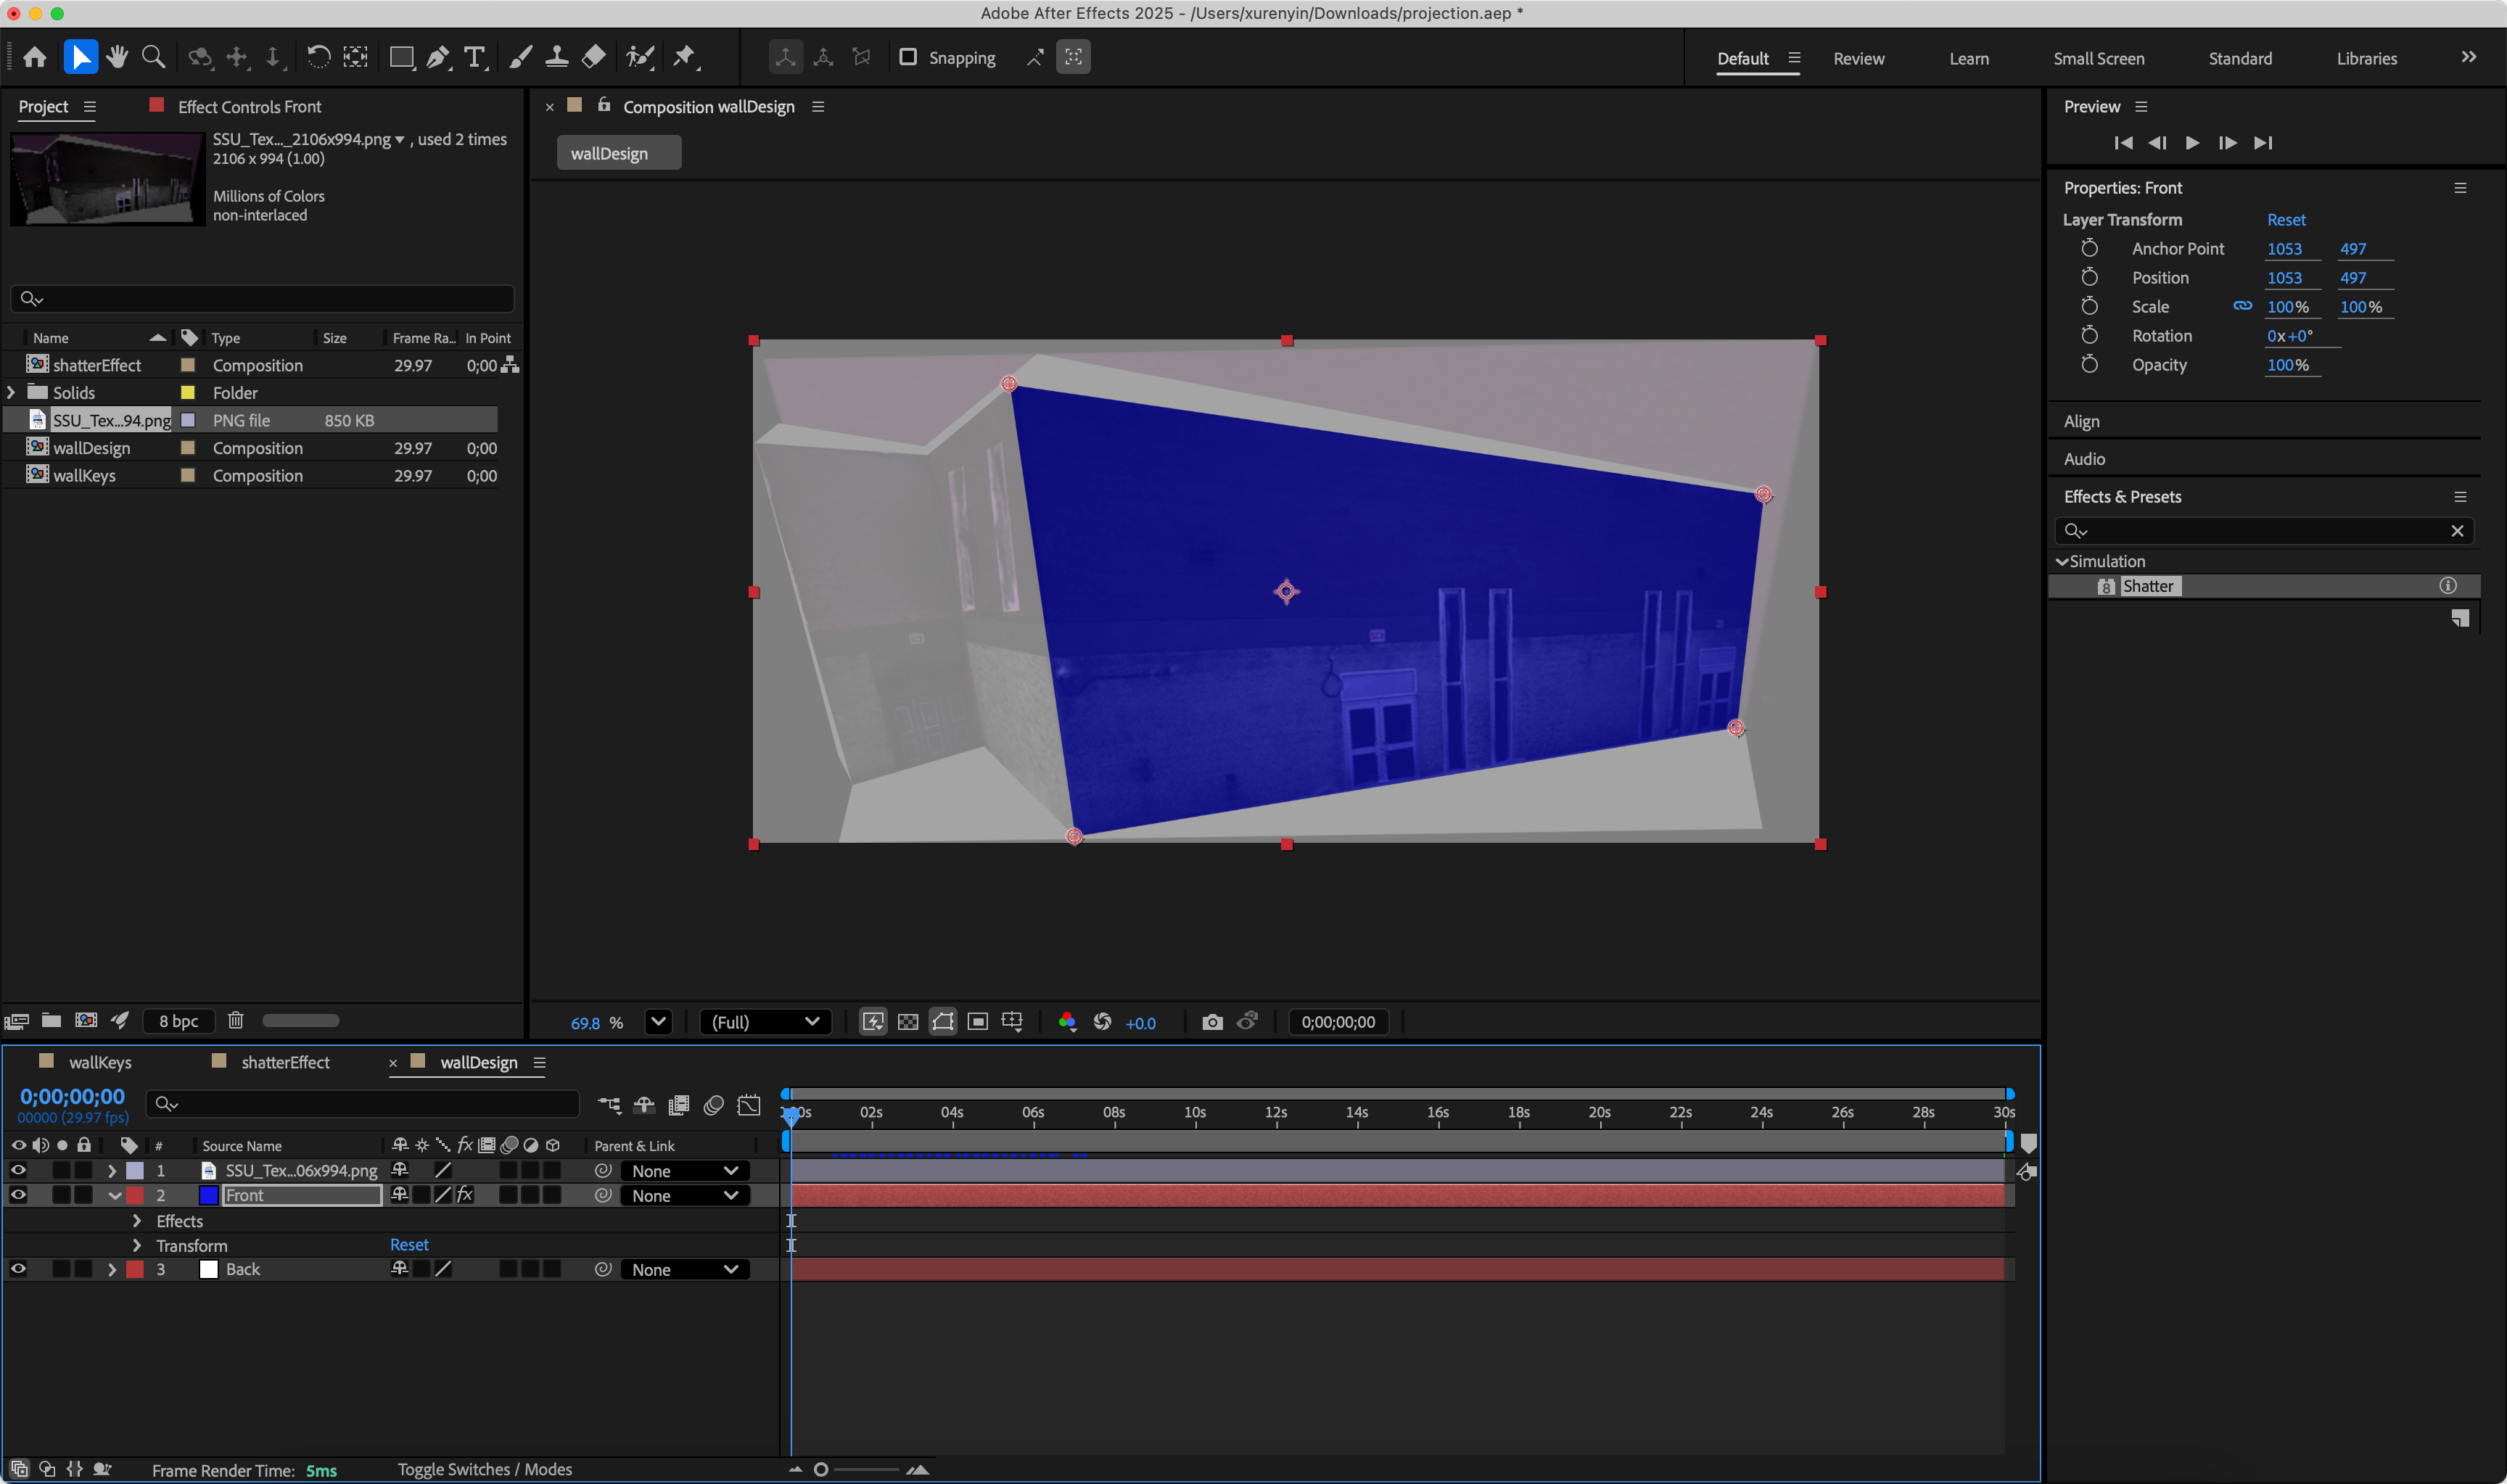Viewport: 2507px width, 1484px height.
Task: Toggle the transparency grid in the viewer
Action: coord(908,1021)
